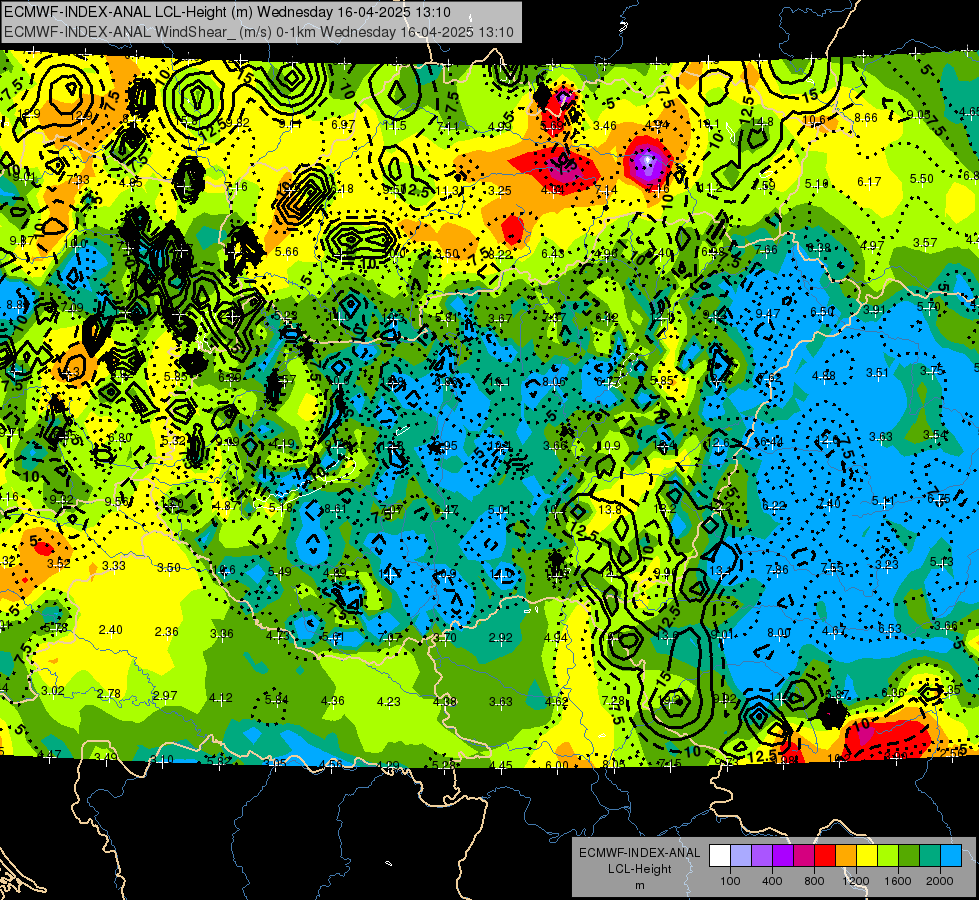979x900 pixels.
Task: Select the white 0-100 m legend swatch
Action: [720, 856]
